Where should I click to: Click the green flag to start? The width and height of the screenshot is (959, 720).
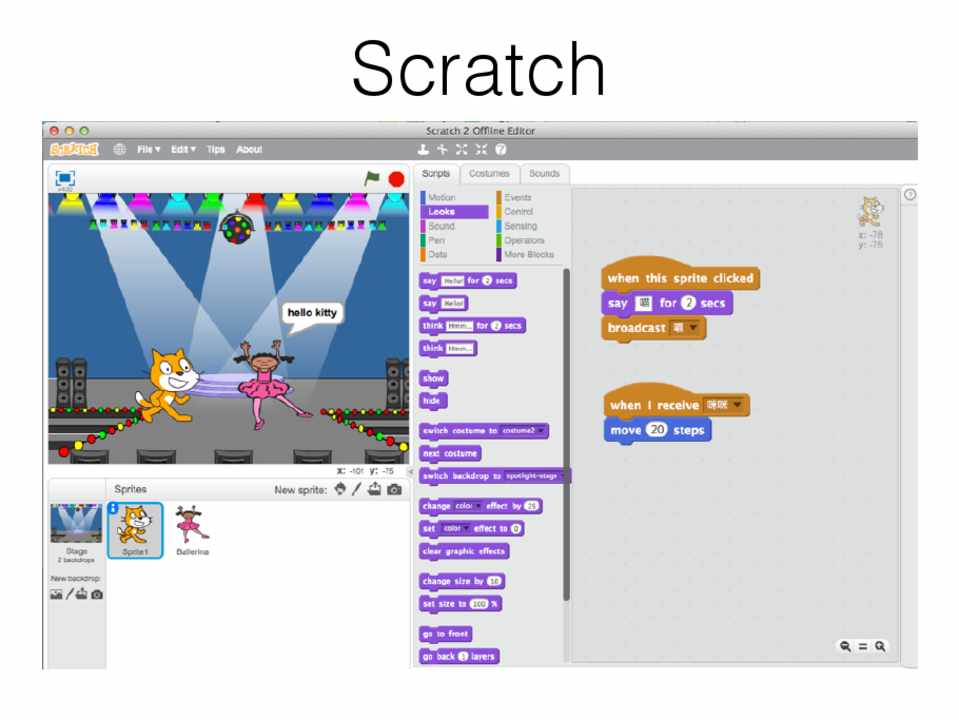372,179
